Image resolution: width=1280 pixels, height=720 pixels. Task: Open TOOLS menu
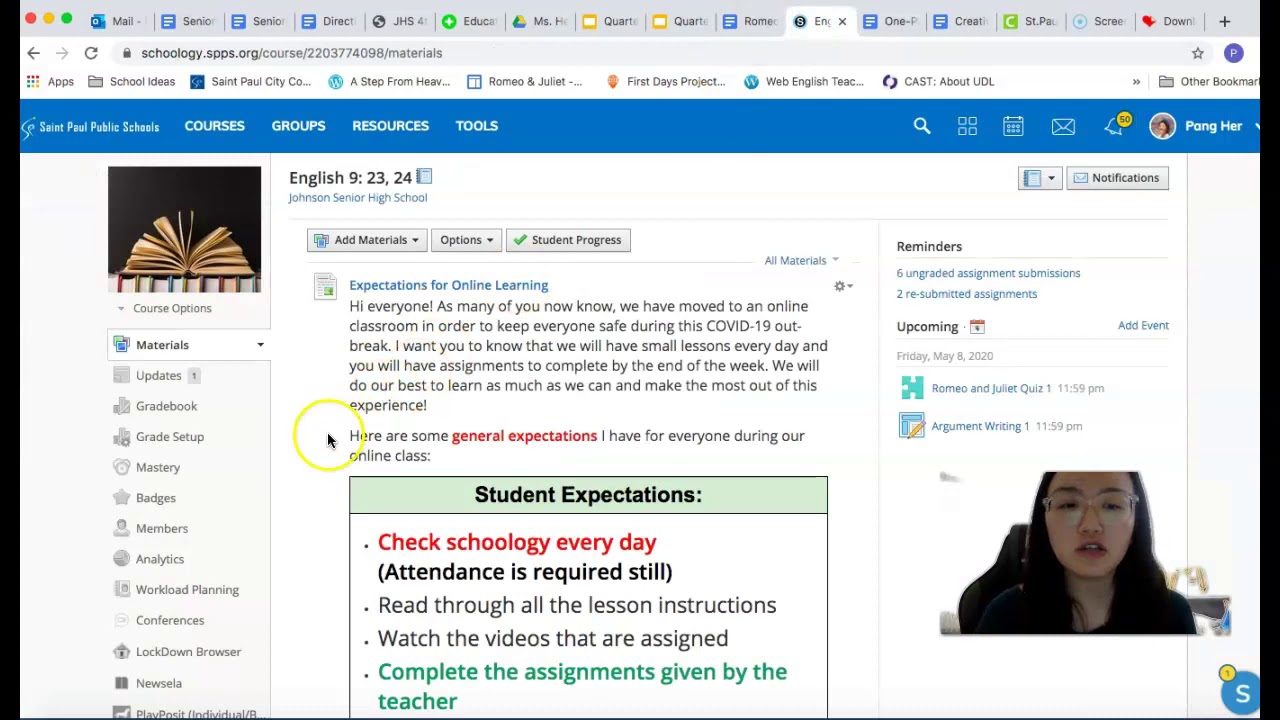click(476, 126)
